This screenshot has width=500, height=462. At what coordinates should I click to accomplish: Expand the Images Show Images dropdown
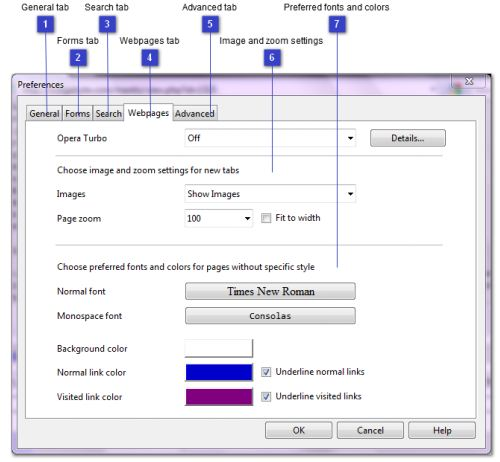point(270,194)
